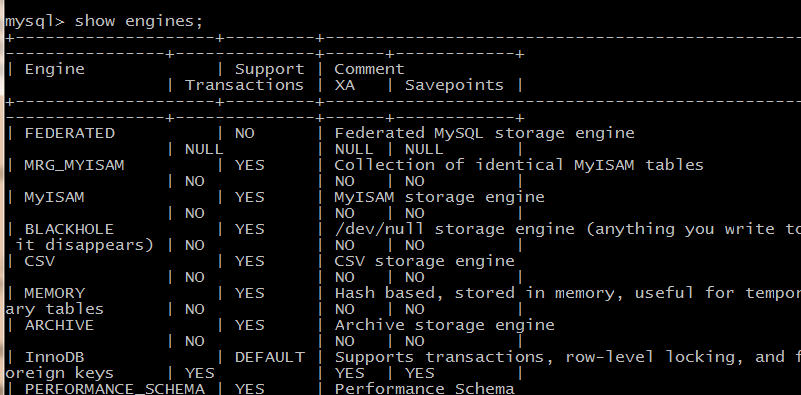Select the MRG_MYISAM engine name
This screenshot has height=395, width=801.
[74, 166]
